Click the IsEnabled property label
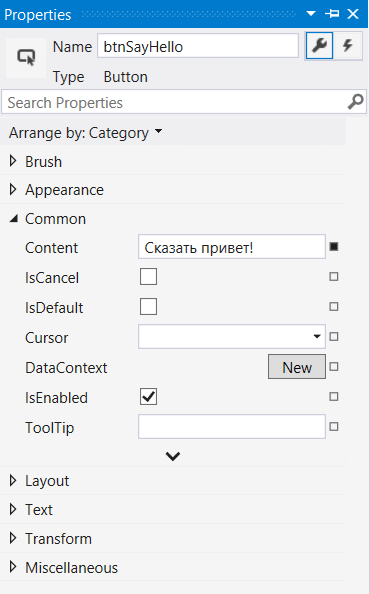This screenshot has width=370, height=594. tap(56, 397)
